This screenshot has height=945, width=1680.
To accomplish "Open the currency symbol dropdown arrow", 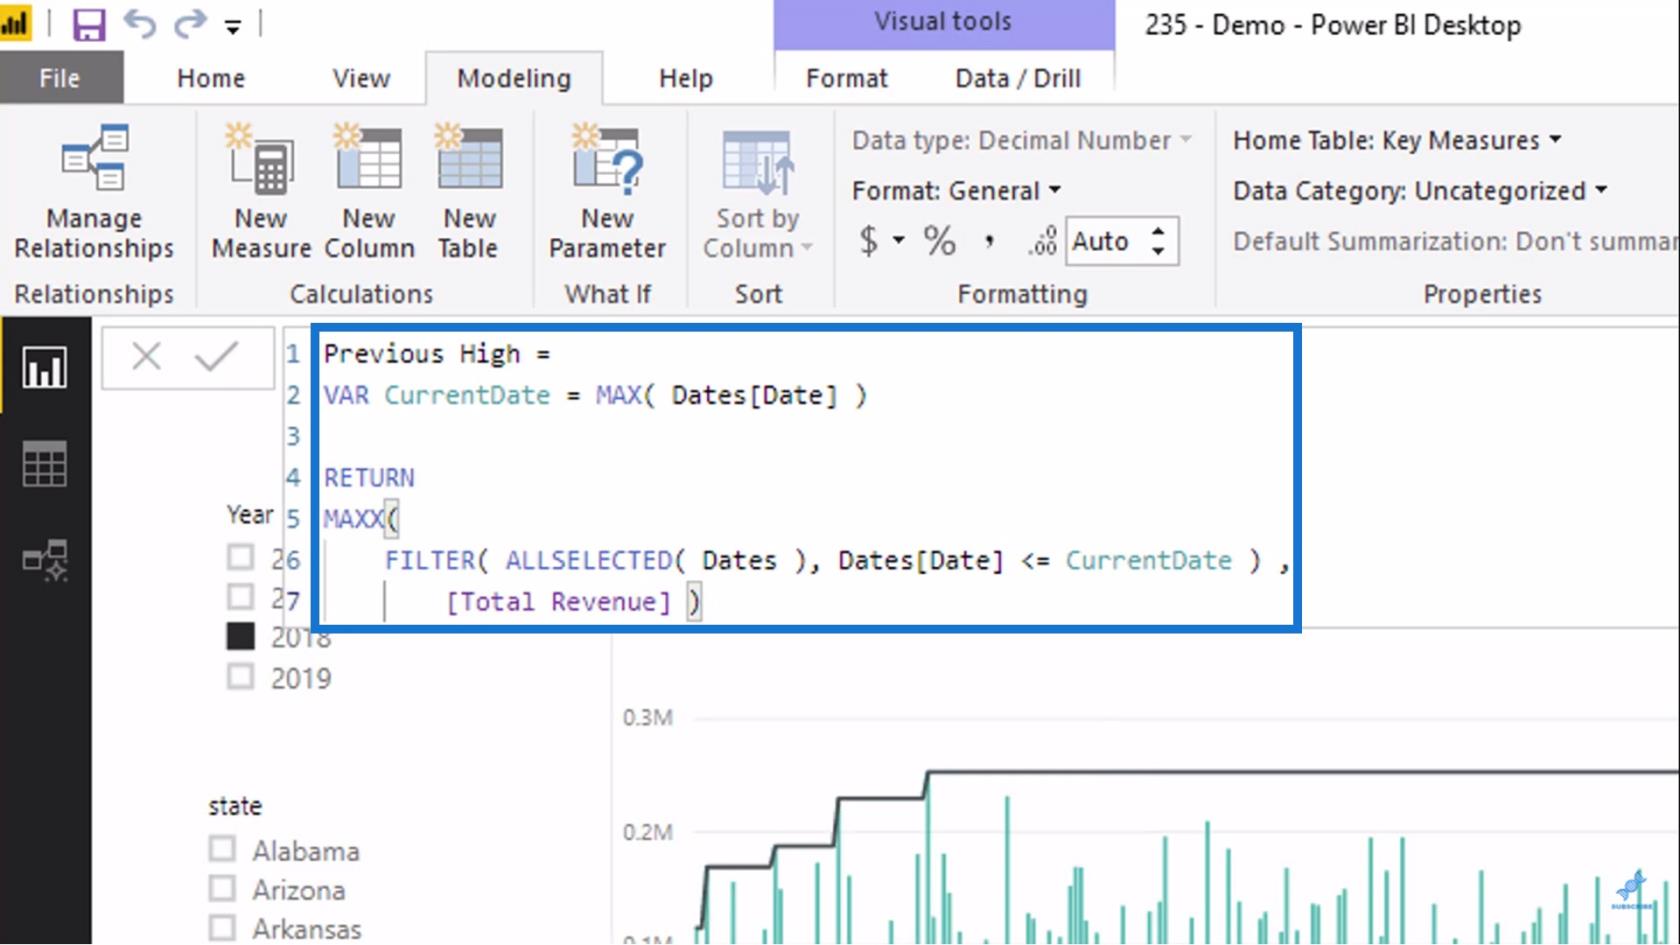I will (x=899, y=240).
